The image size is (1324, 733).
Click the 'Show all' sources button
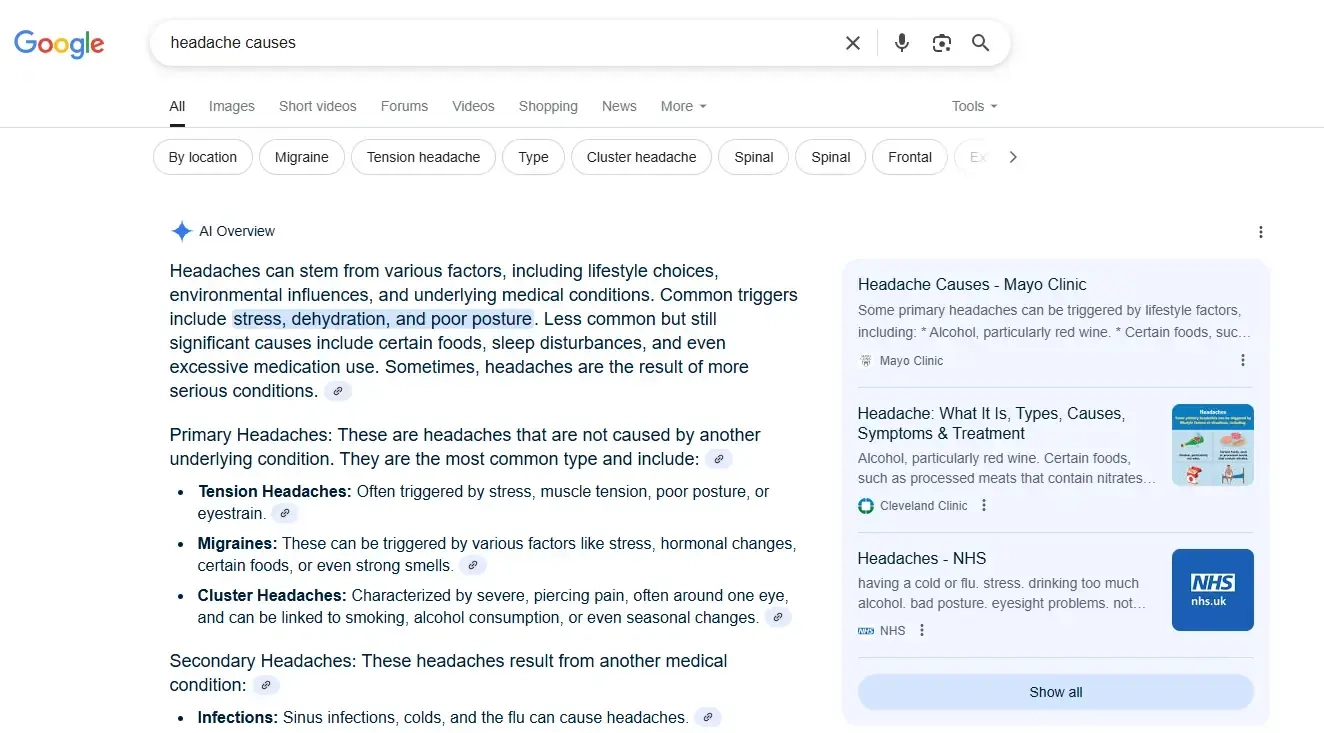click(x=1056, y=692)
